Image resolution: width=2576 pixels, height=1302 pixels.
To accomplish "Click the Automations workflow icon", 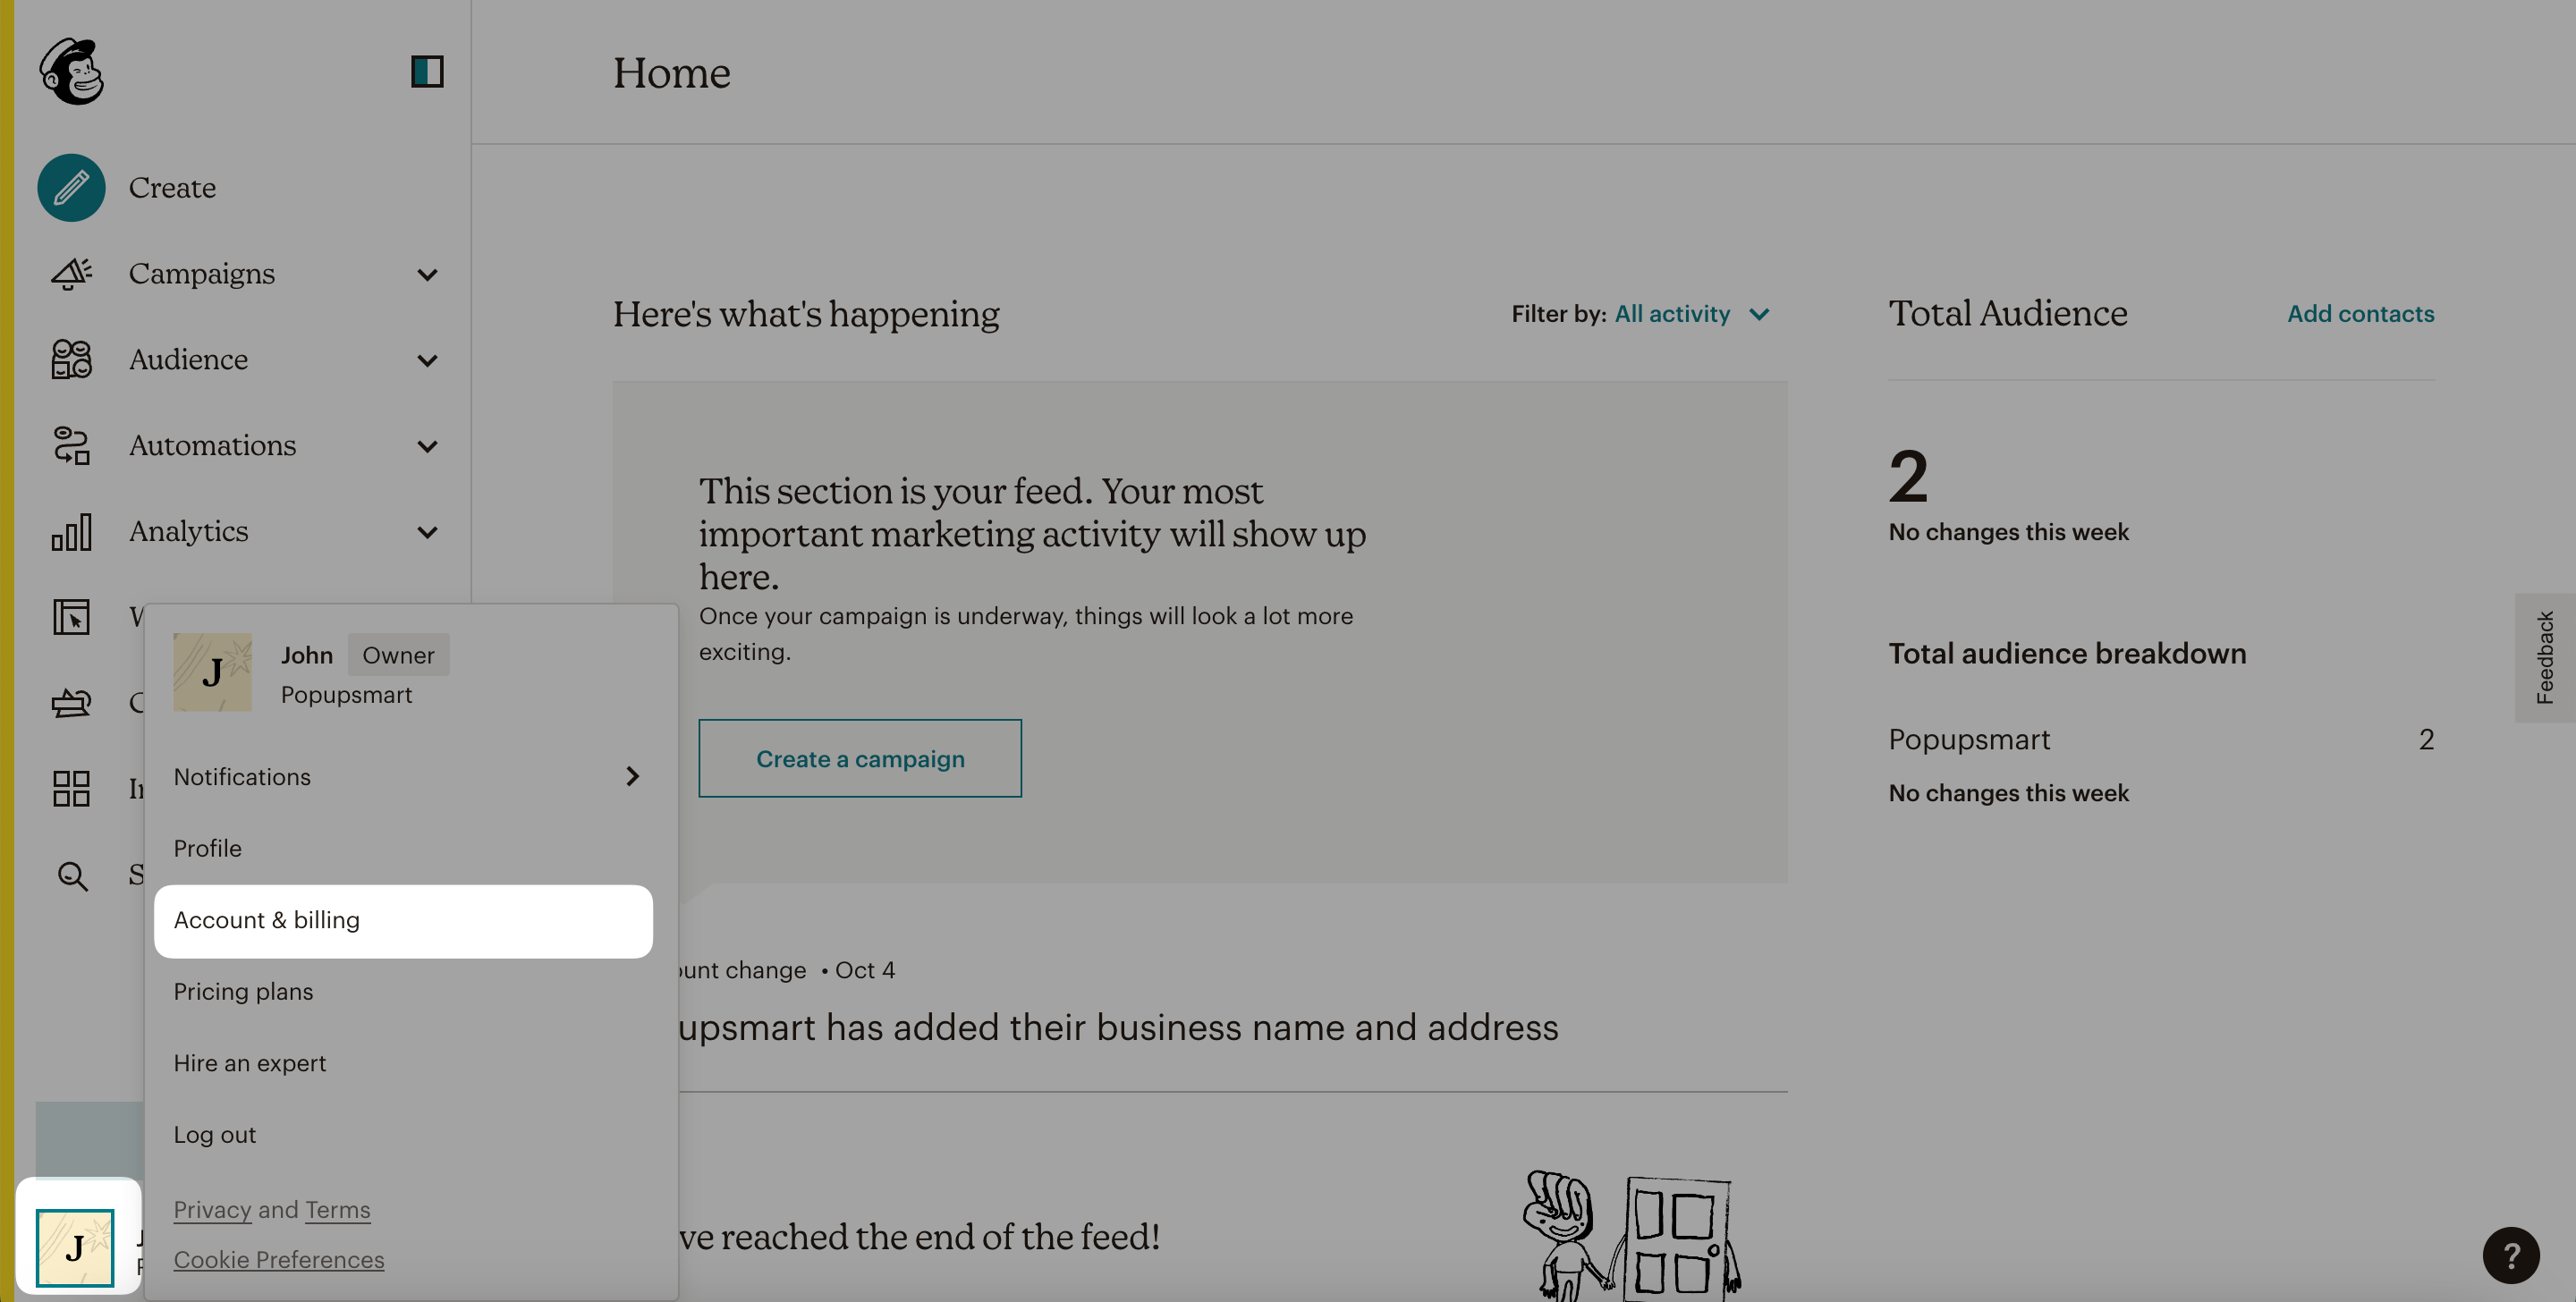I will [x=69, y=446].
